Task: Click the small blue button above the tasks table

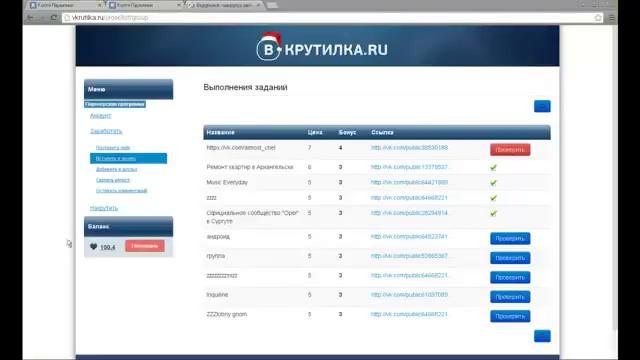Action: click(542, 106)
